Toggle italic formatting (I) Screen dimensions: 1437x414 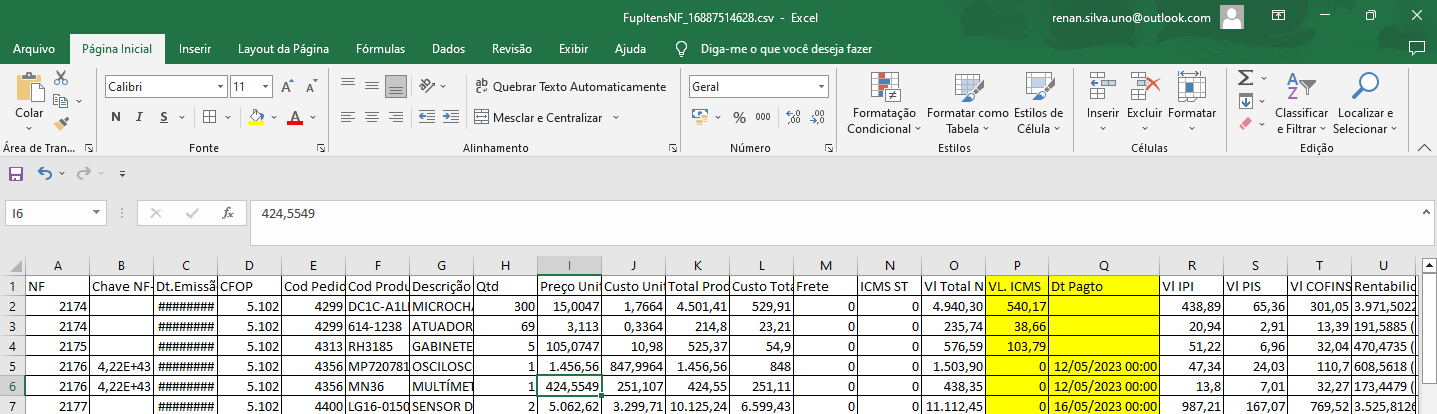click(139, 118)
